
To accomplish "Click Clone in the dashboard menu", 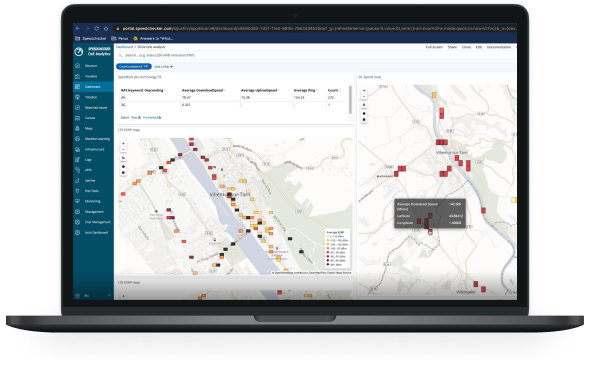I will pos(466,47).
